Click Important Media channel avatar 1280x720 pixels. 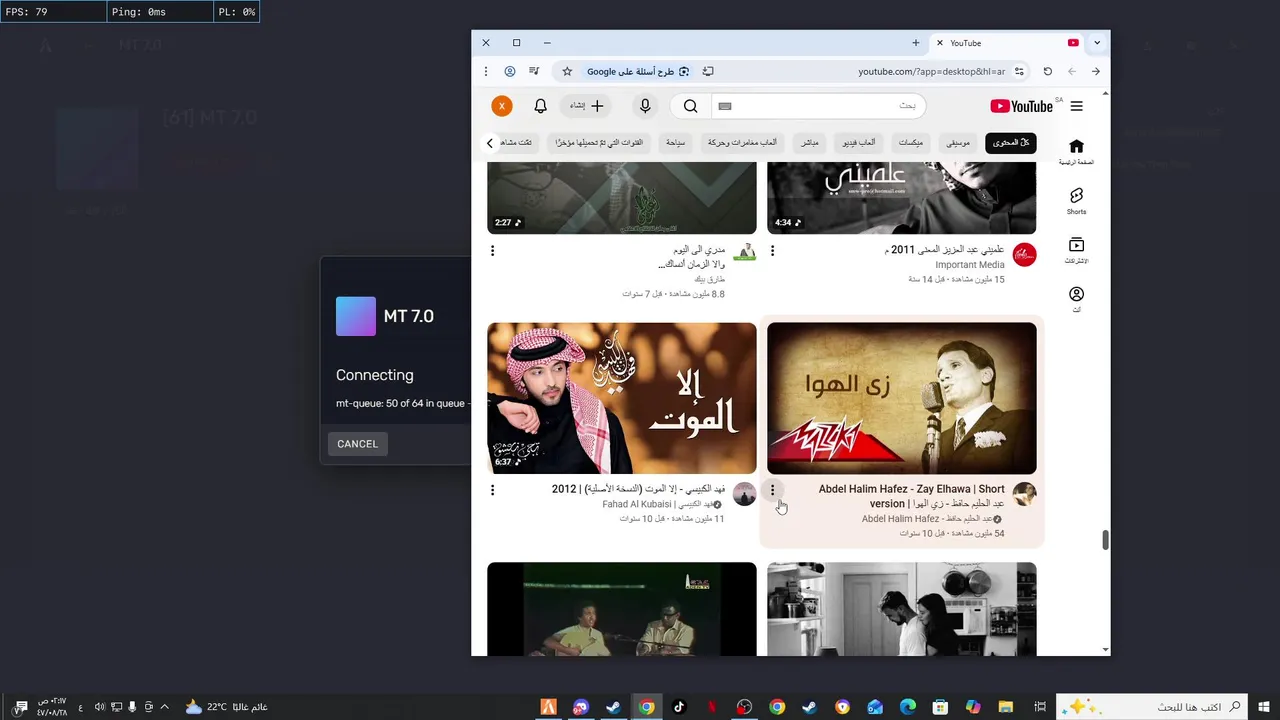pos(1024,254)
